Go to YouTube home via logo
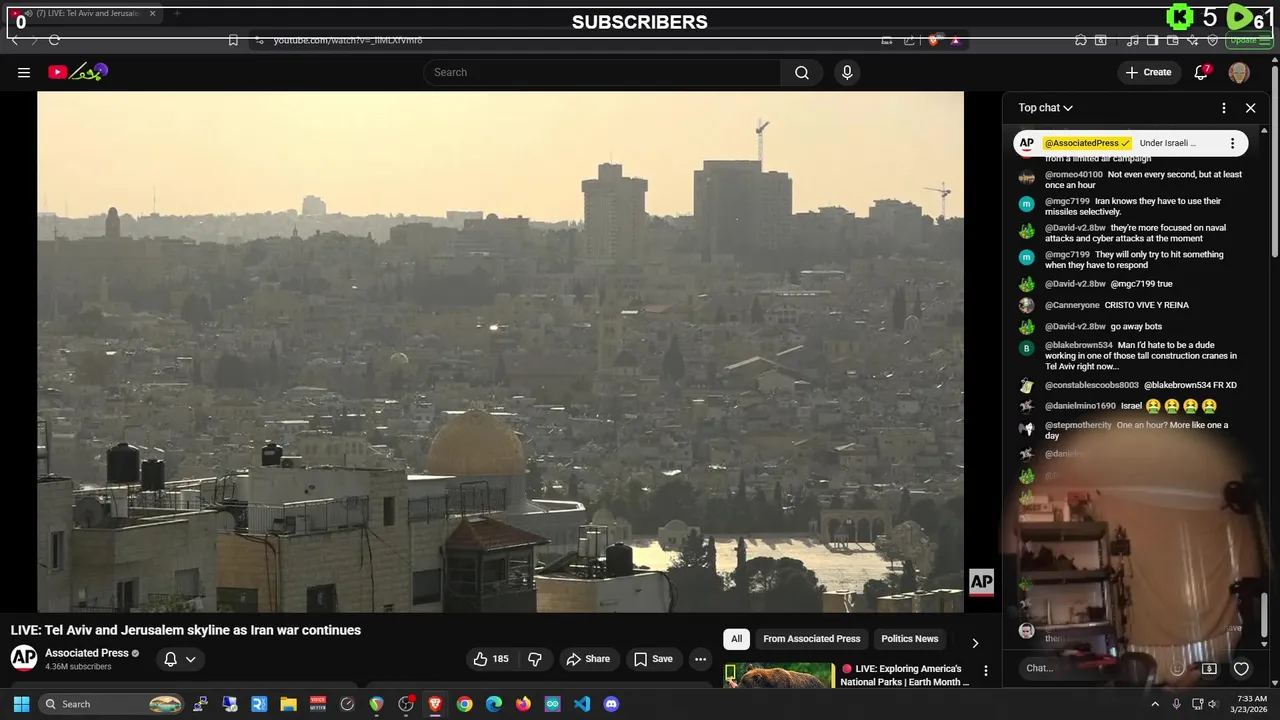 click(x=78, y=72)
